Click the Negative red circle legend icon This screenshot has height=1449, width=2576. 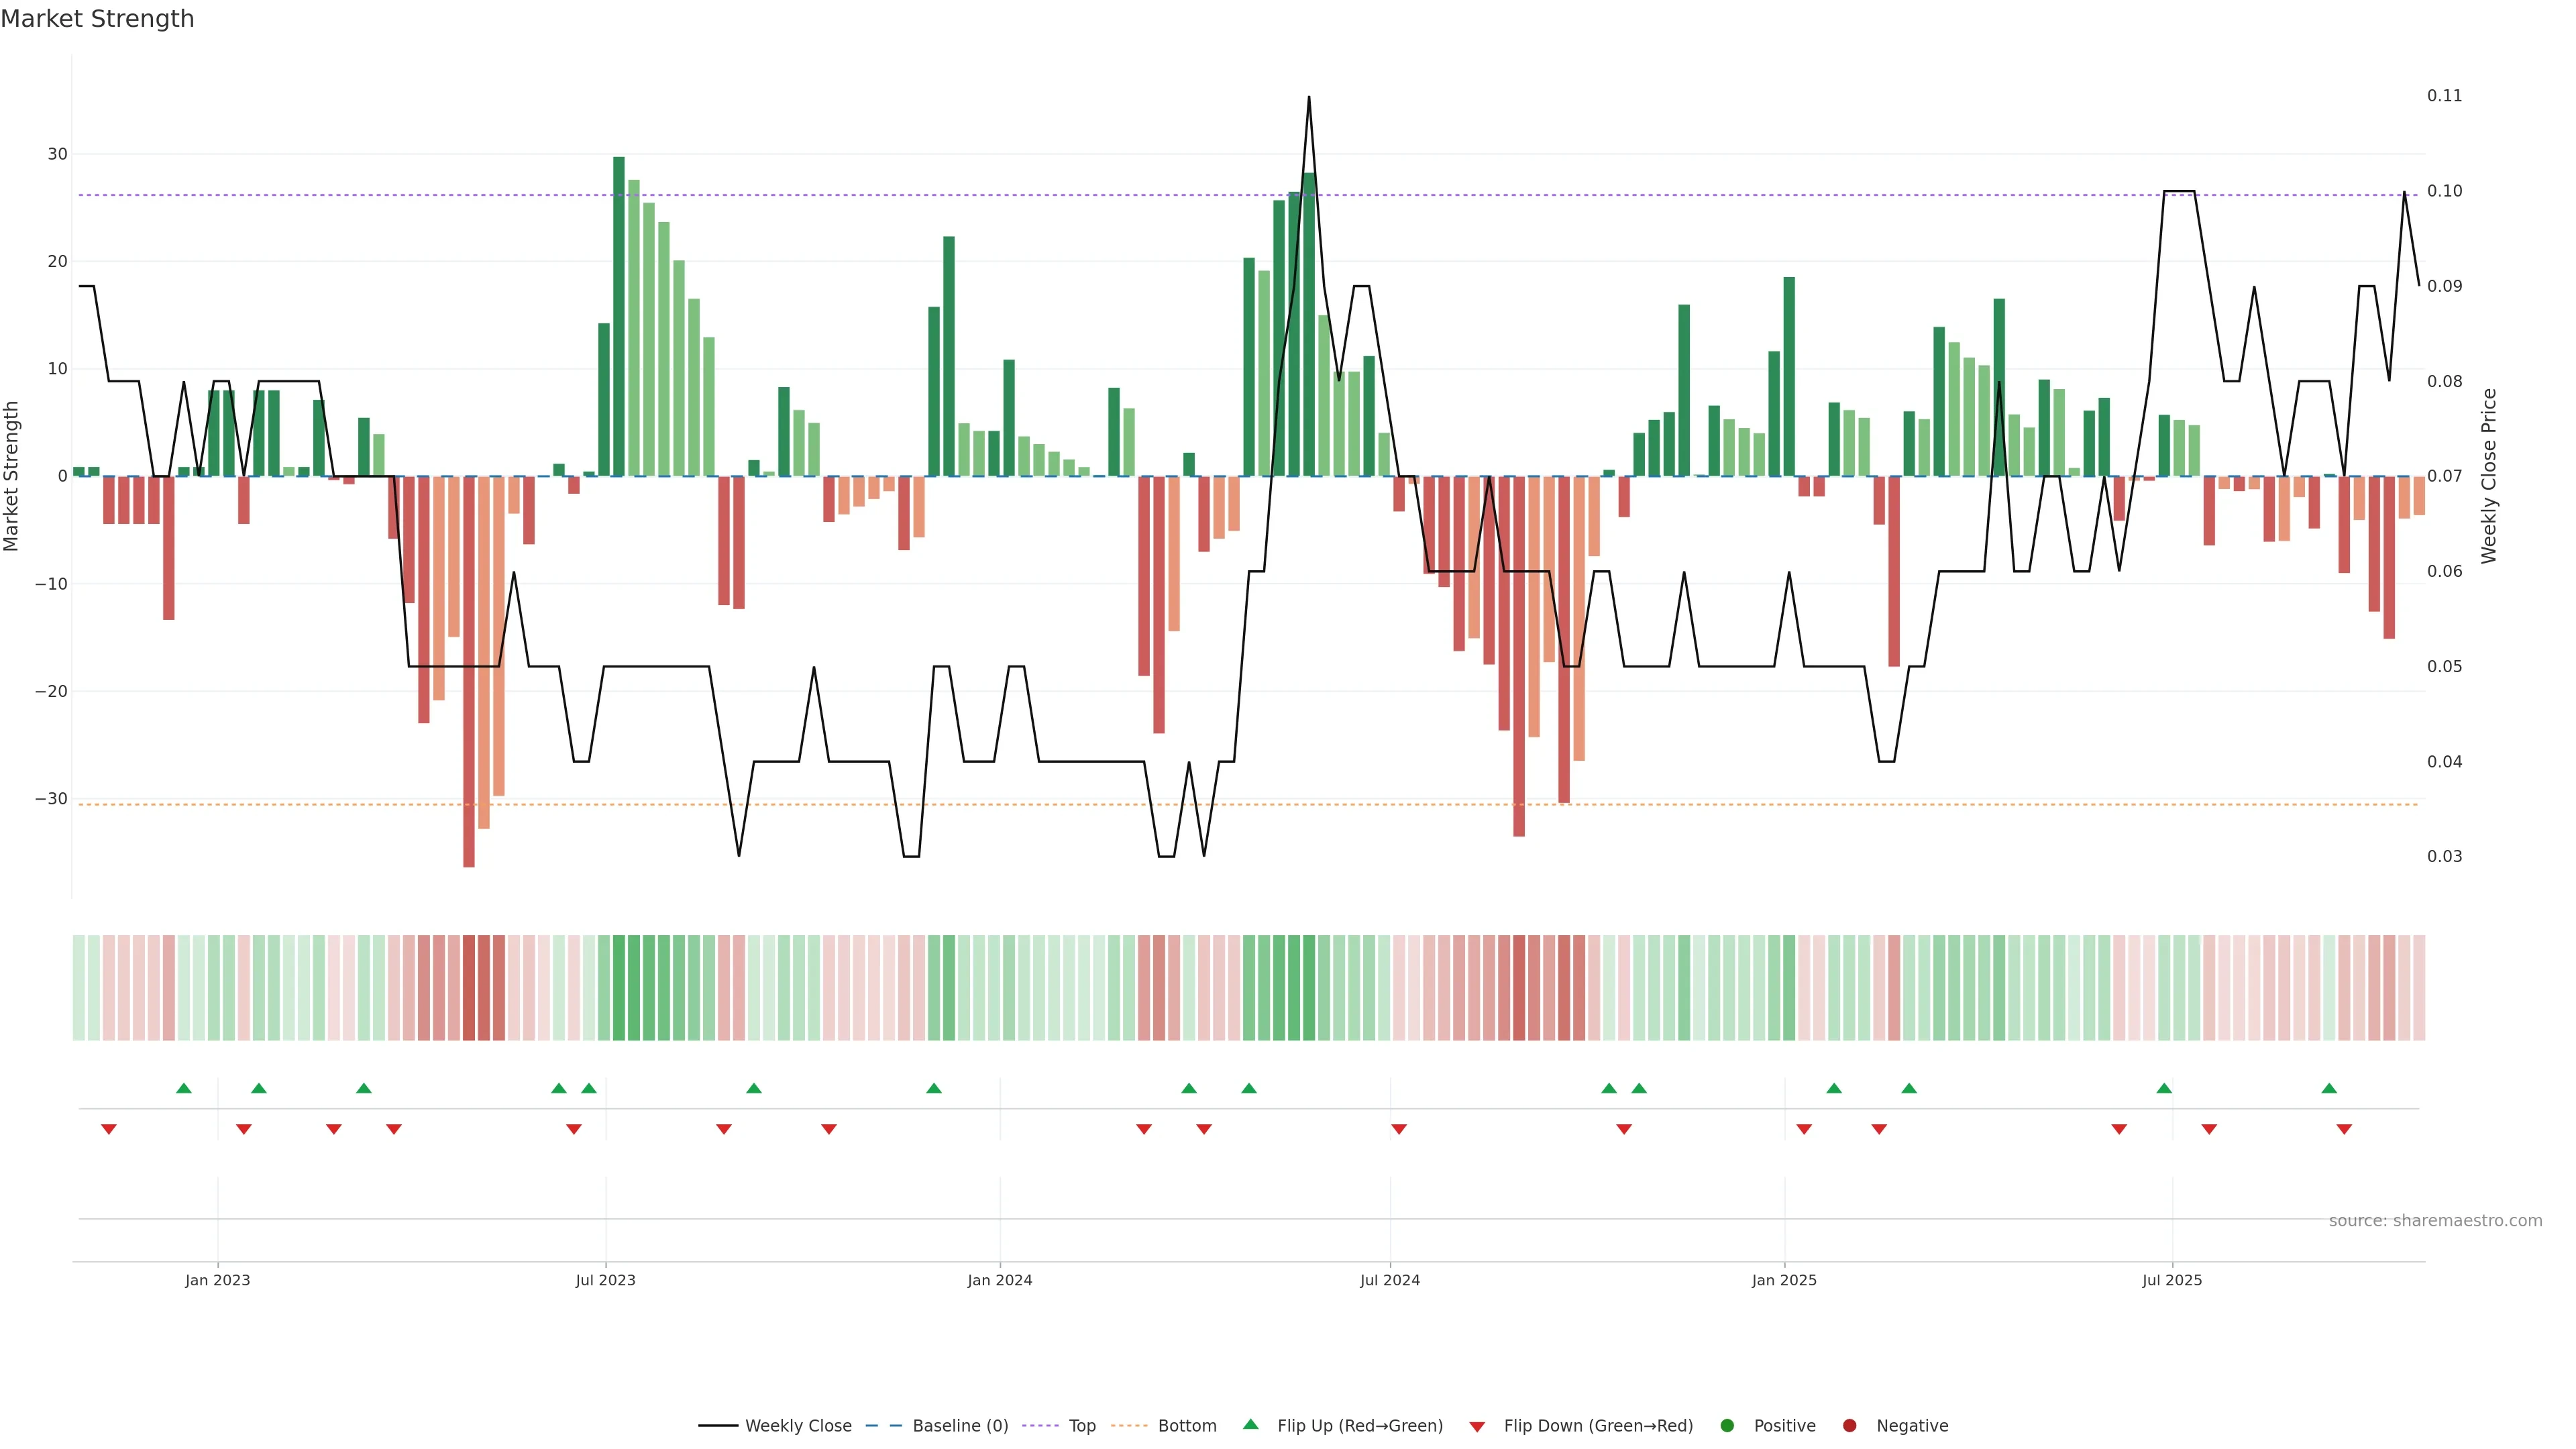[x=1849, y=1426]
